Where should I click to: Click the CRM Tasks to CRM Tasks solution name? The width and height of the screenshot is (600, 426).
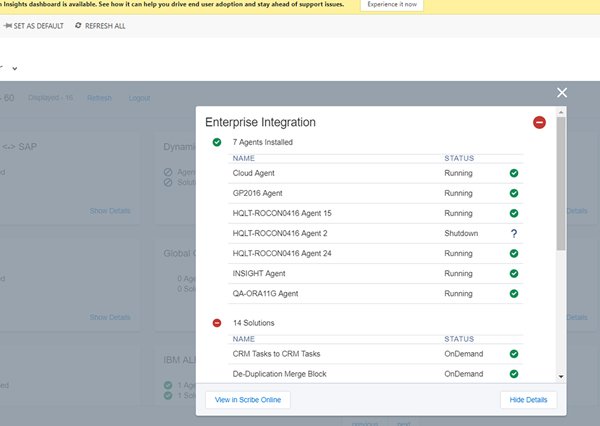[x=276, y=354]
